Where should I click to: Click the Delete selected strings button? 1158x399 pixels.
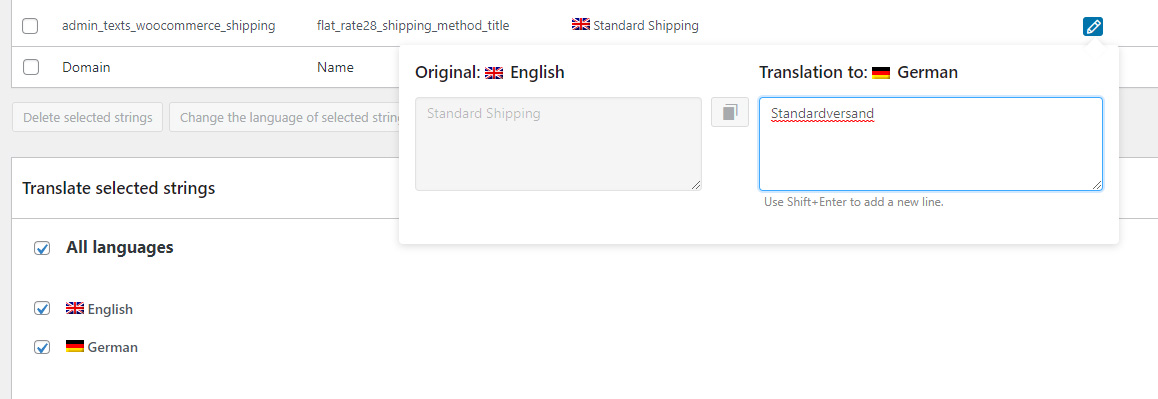point(87,117)
